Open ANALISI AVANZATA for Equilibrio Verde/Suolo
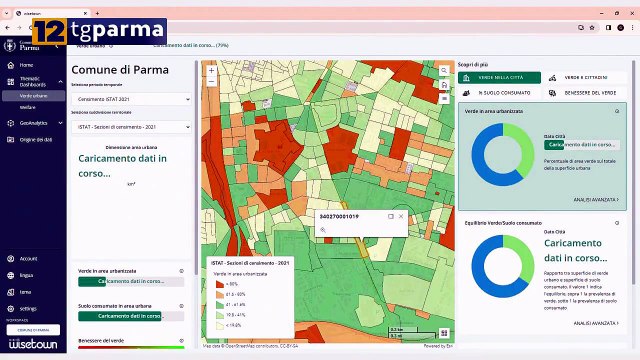The height and width of the screenshot is (360, 640). 596,323
